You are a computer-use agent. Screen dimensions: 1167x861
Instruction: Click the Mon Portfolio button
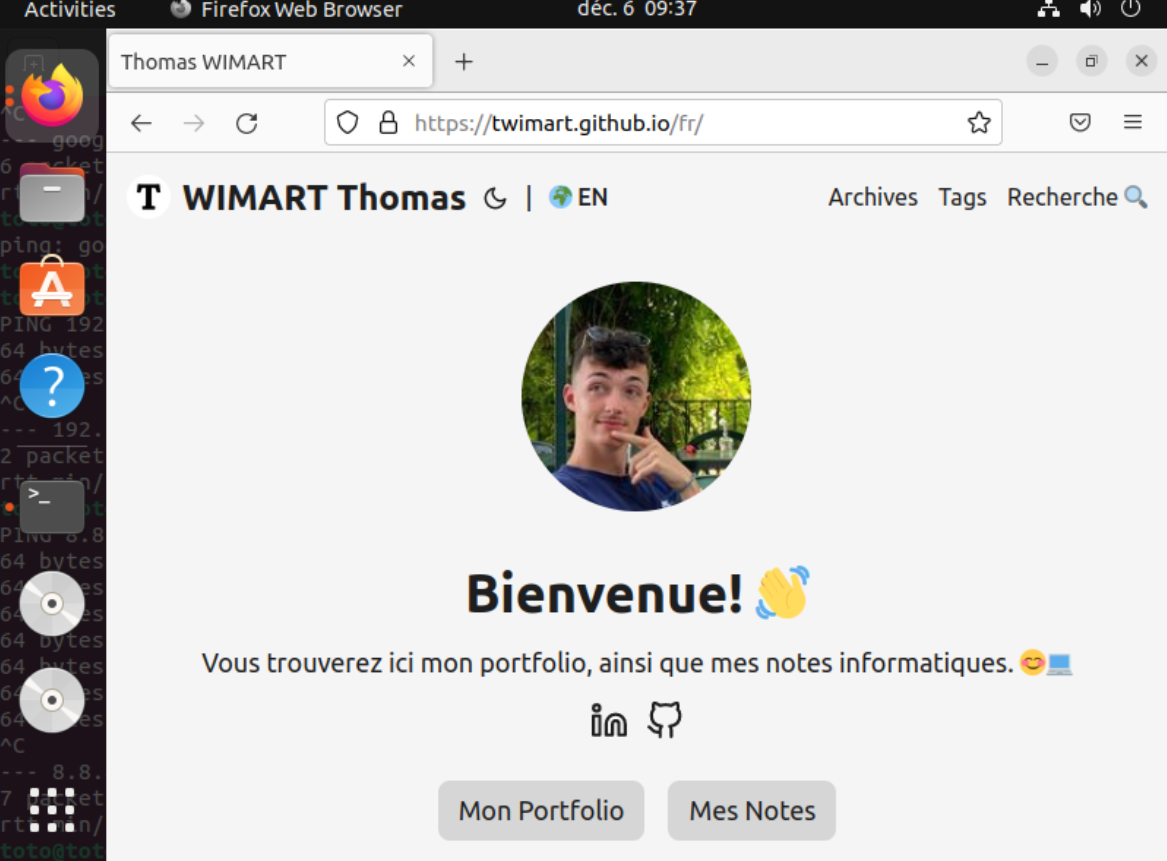click(x=541, y=810)
